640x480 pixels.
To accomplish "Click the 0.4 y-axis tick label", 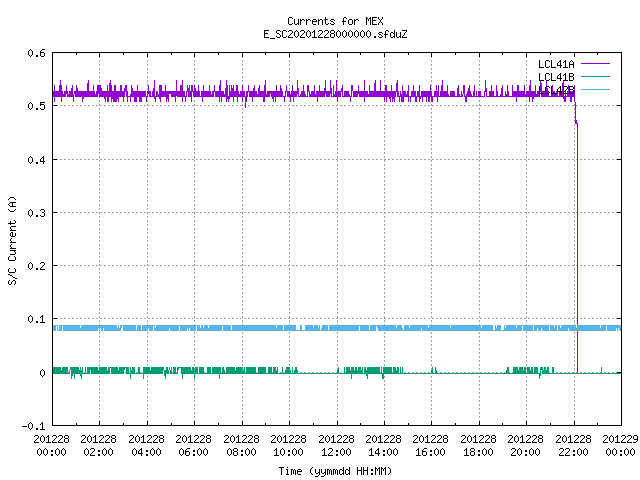I will point(36,160).
